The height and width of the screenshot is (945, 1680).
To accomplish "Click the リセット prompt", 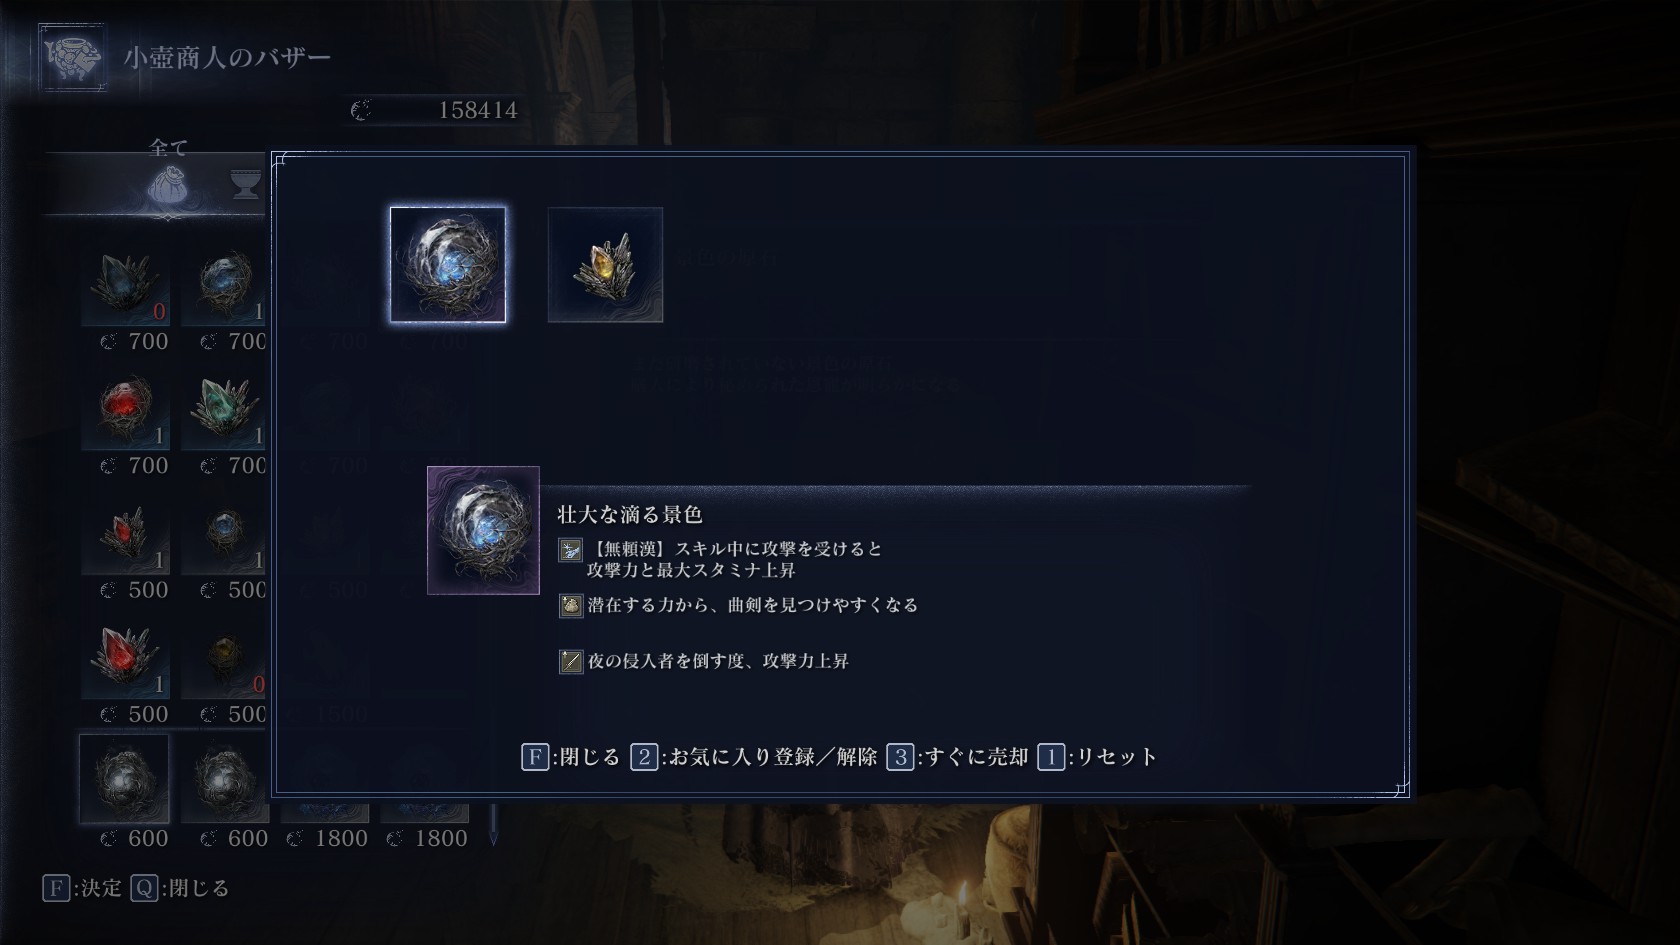I will tap(1097, 757).
